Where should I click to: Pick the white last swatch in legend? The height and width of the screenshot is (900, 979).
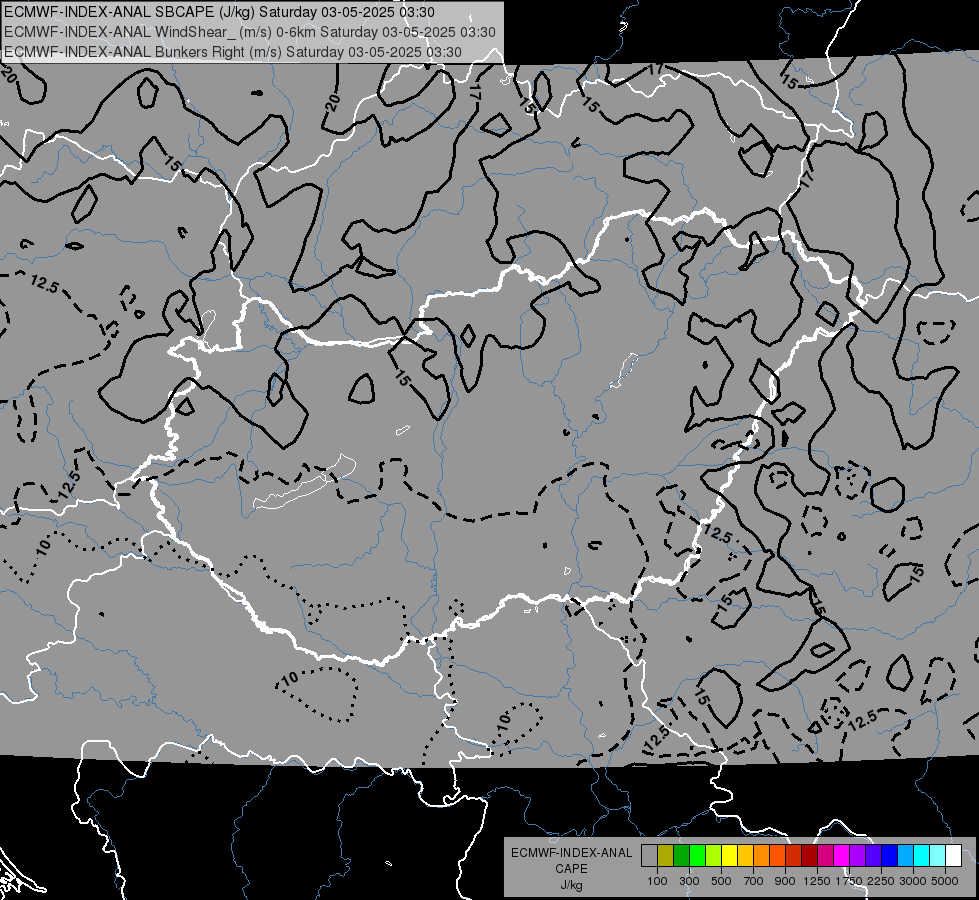(953, 856)
